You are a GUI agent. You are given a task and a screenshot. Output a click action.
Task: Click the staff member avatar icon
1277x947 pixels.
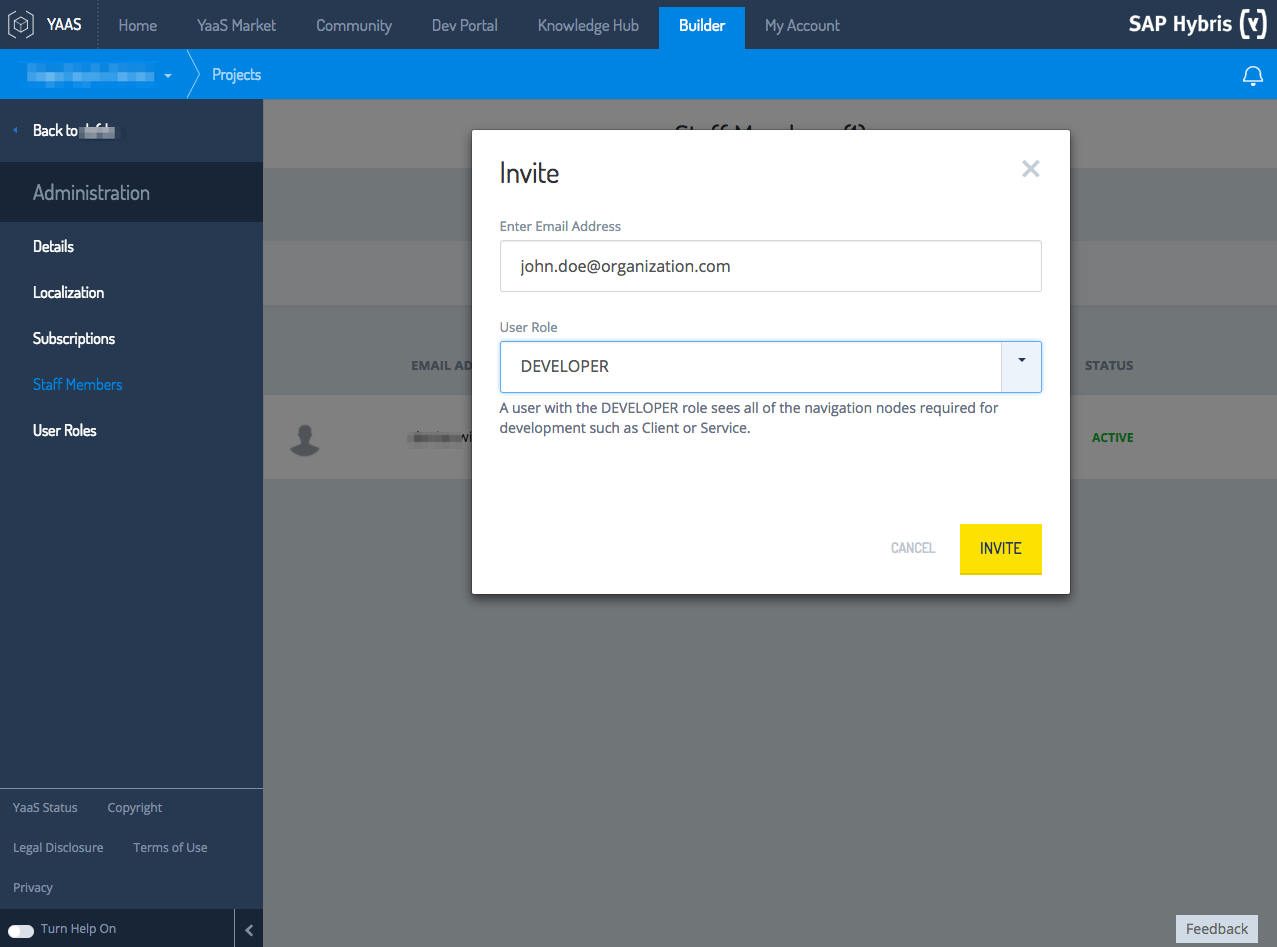coord(305,439)
